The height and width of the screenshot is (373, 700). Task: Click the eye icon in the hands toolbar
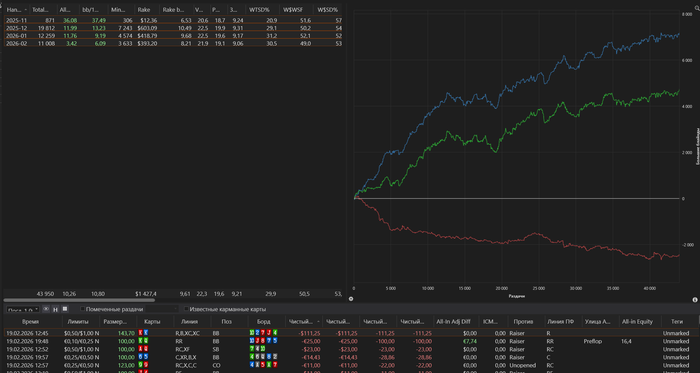coord(46,309)
